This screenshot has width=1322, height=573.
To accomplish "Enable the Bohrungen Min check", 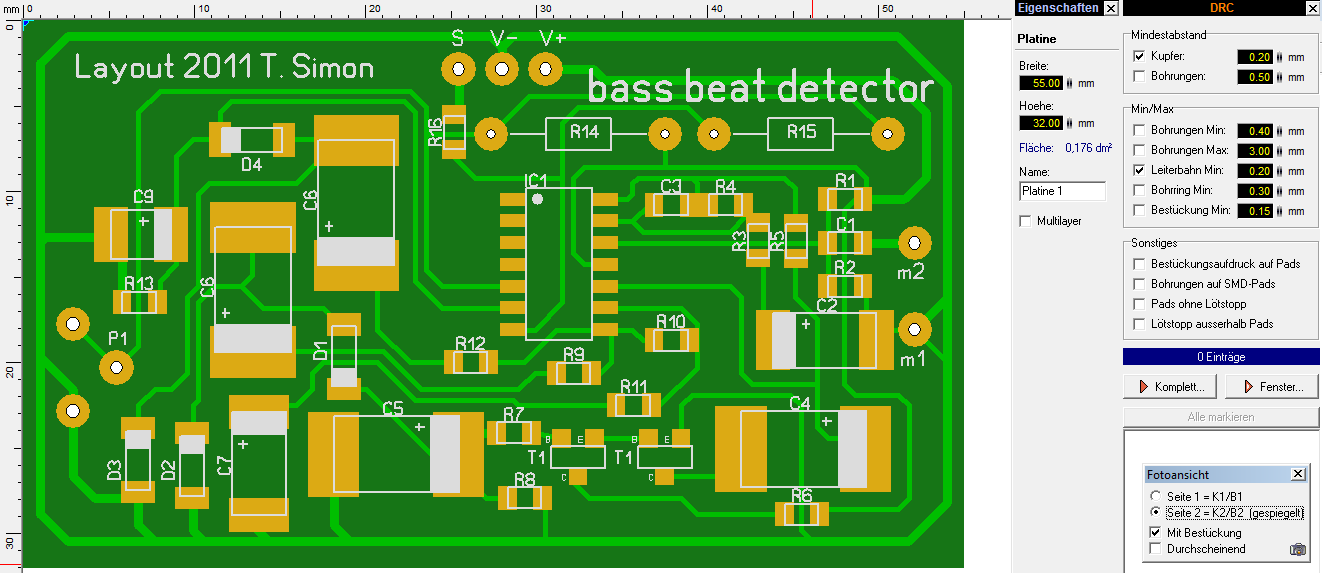I will point(1139,130).
